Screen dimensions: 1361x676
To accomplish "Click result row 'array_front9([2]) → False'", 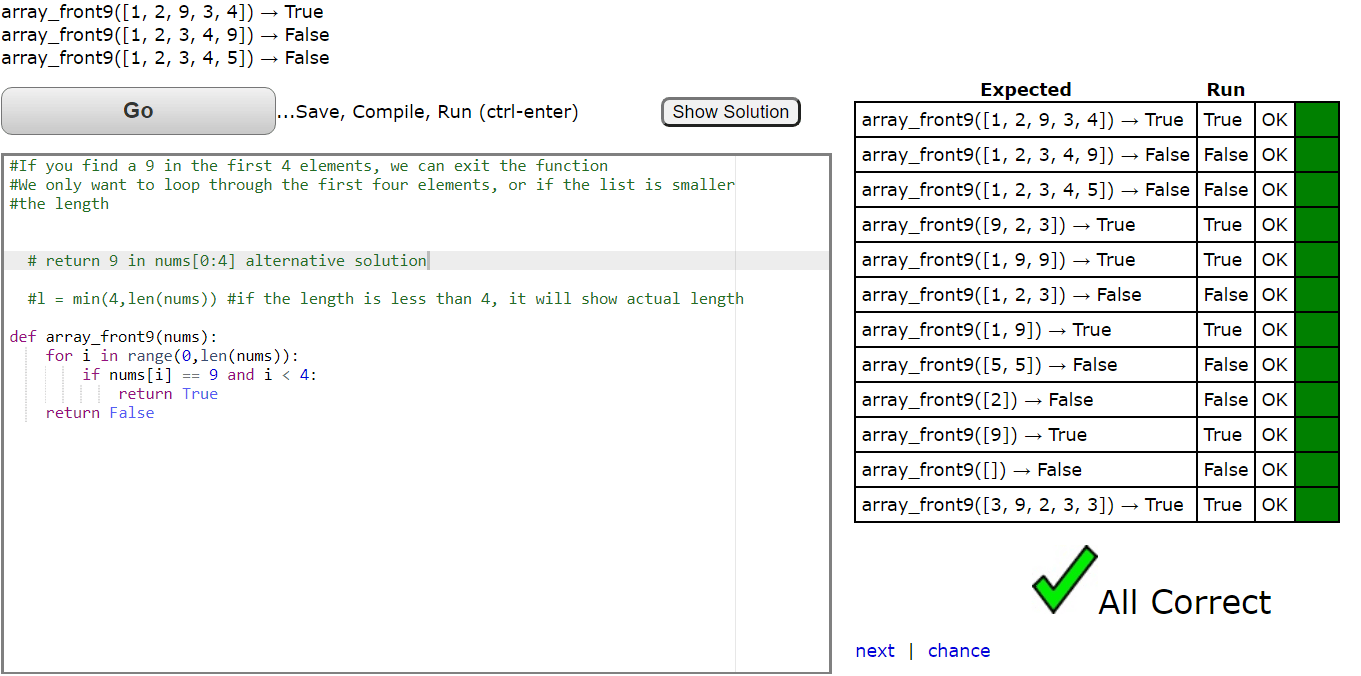I will [x=1097, y=400].
